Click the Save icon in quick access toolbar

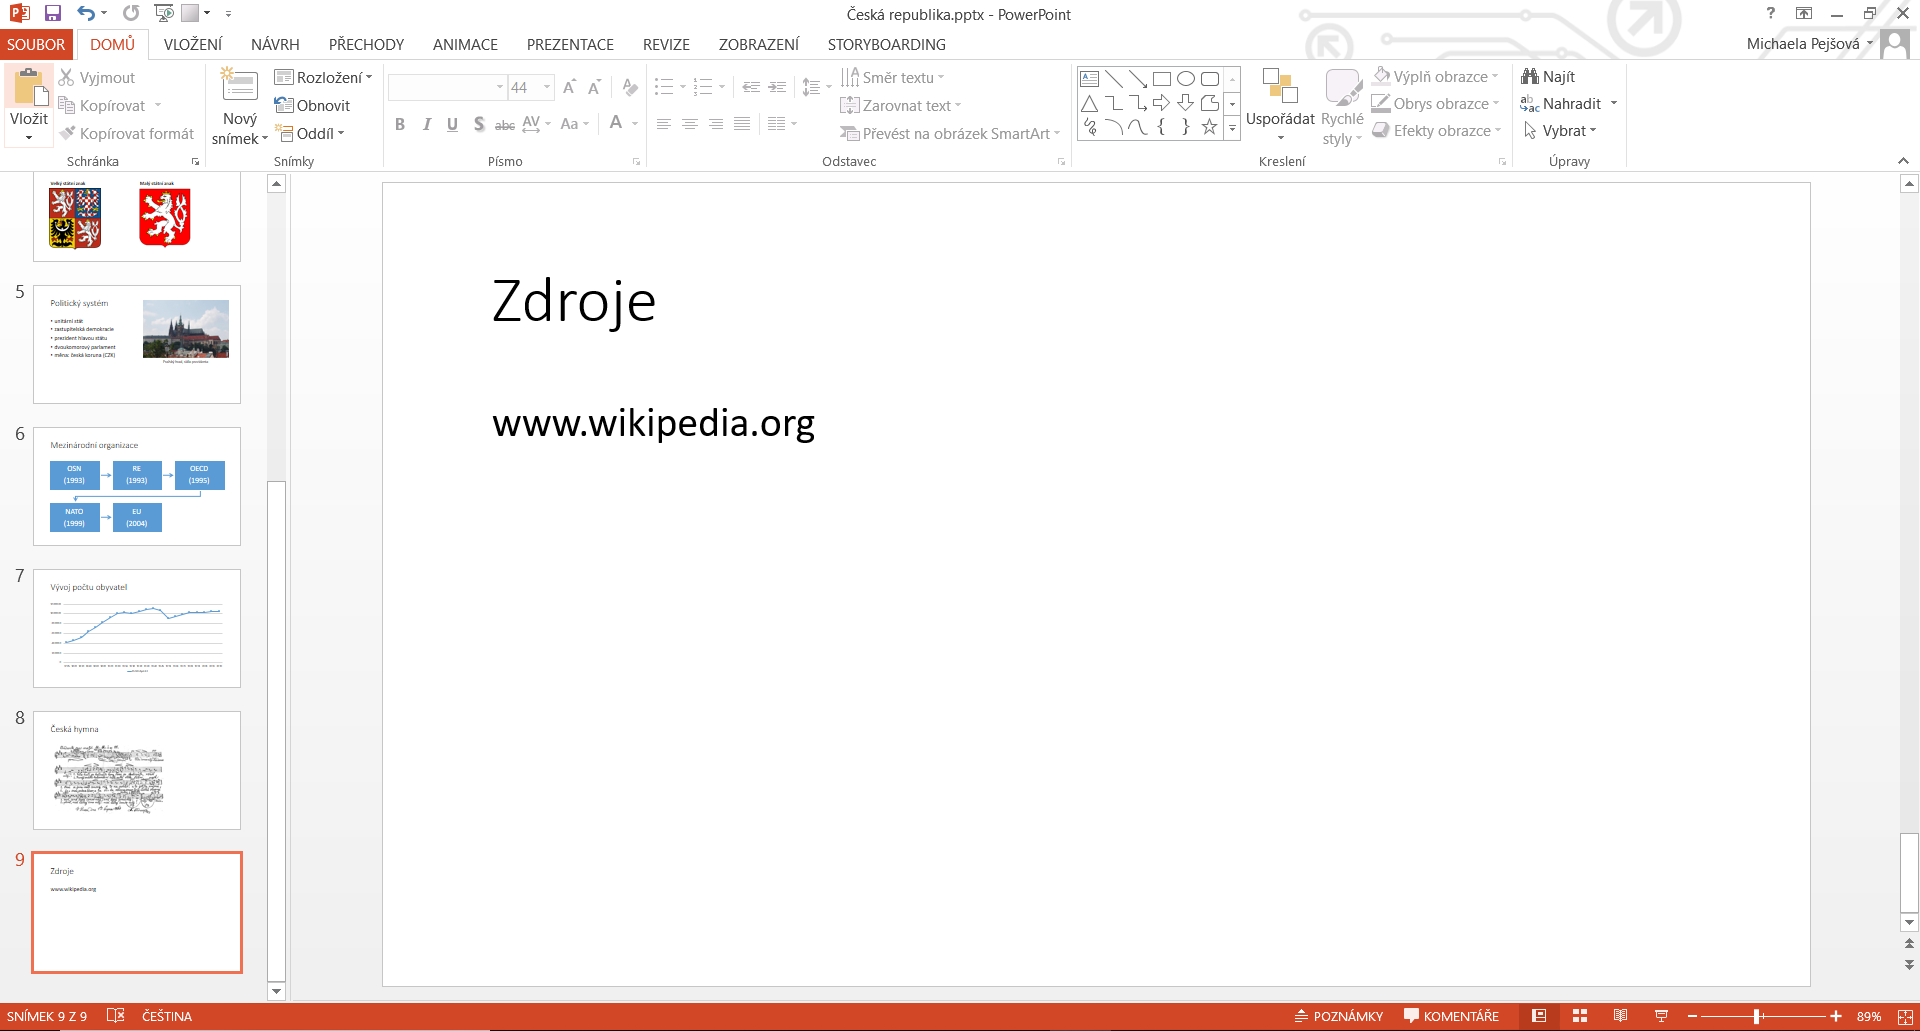click(53, 13)
